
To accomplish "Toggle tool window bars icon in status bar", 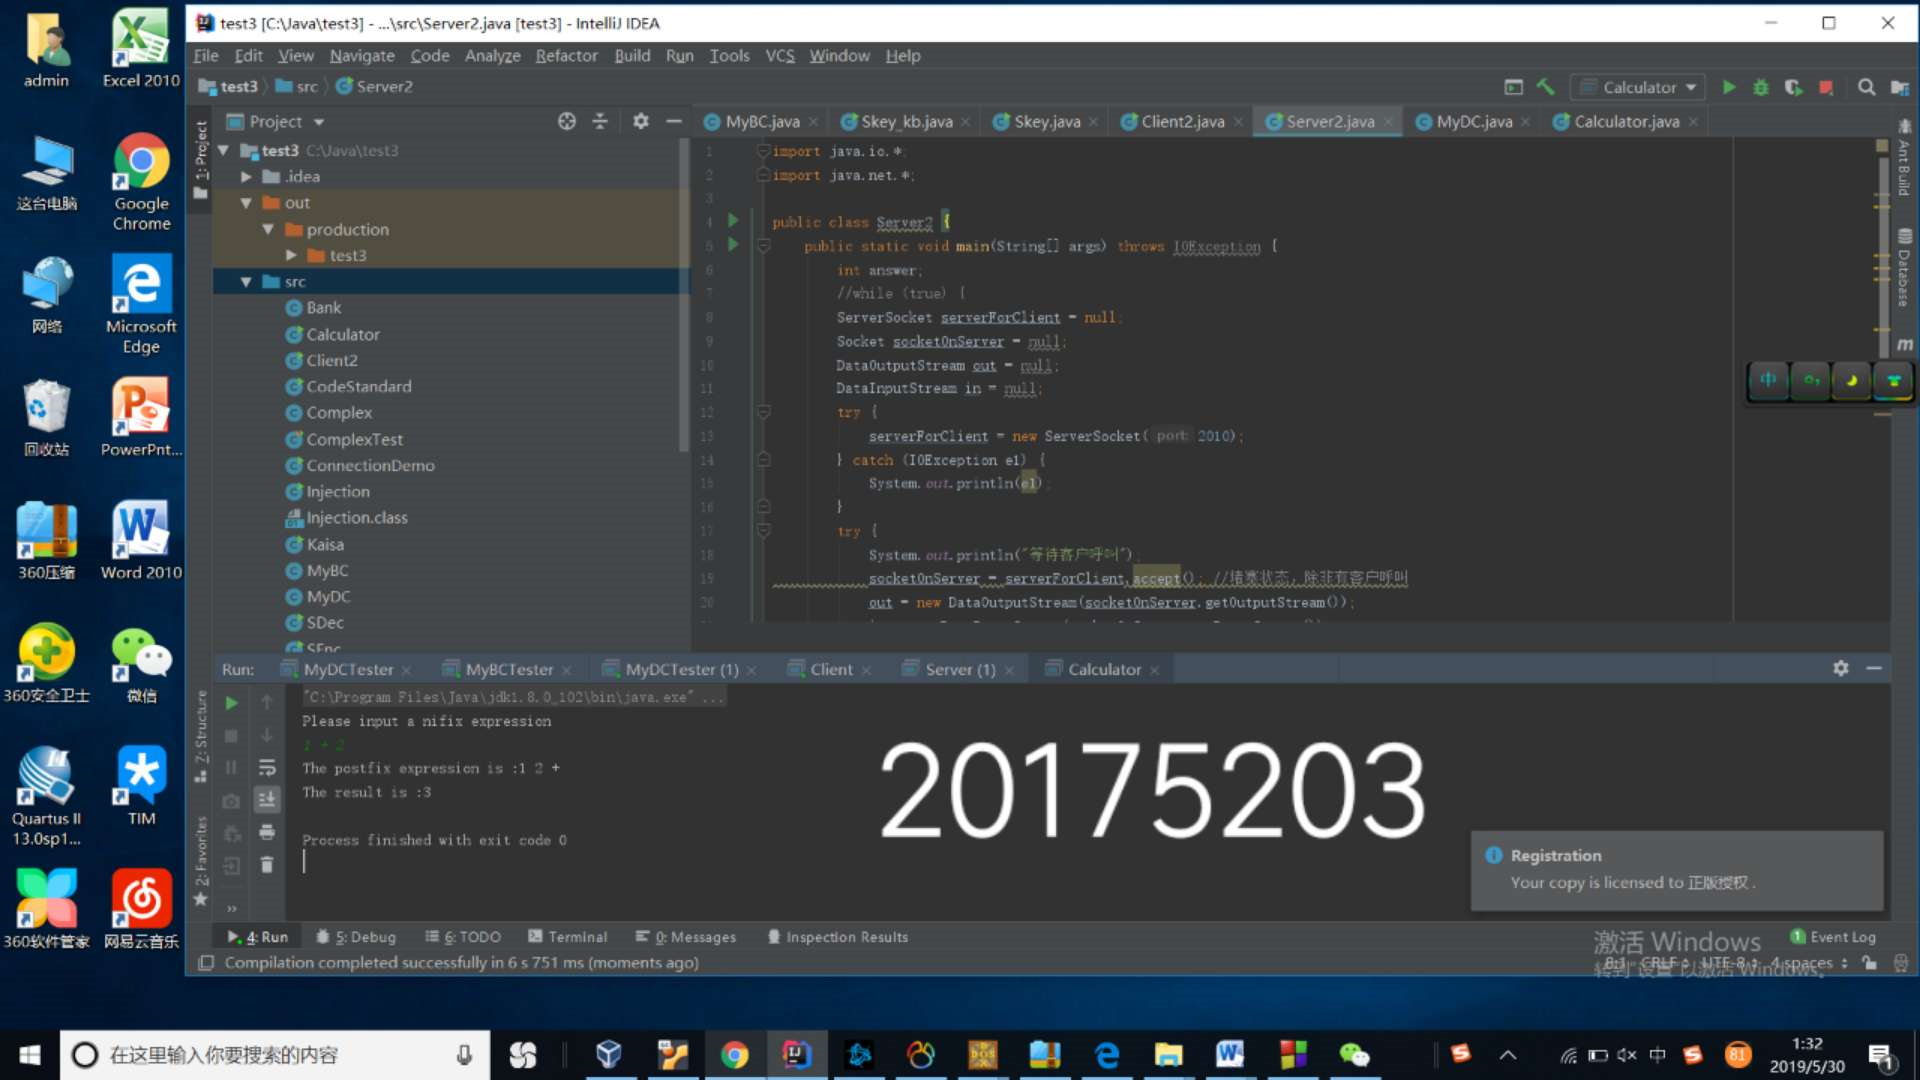I will [x=206, y=963].
